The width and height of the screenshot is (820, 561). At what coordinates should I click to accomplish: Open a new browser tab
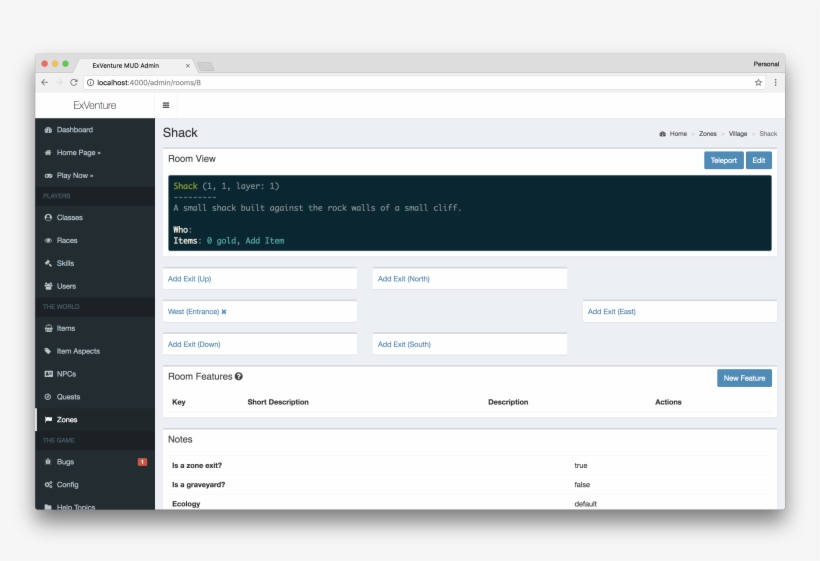(x=206, y=66)
